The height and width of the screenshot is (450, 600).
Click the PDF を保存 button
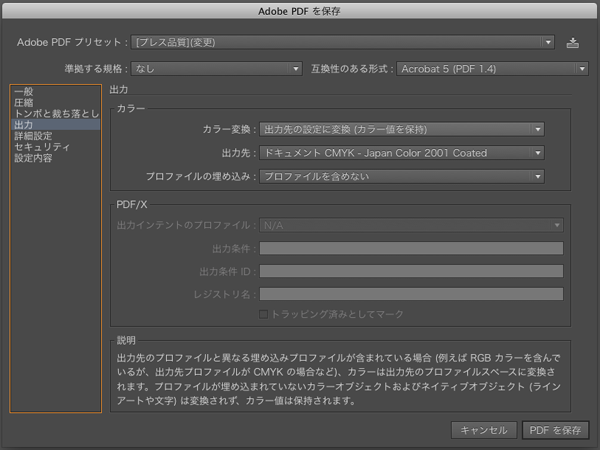click(555, 430)
